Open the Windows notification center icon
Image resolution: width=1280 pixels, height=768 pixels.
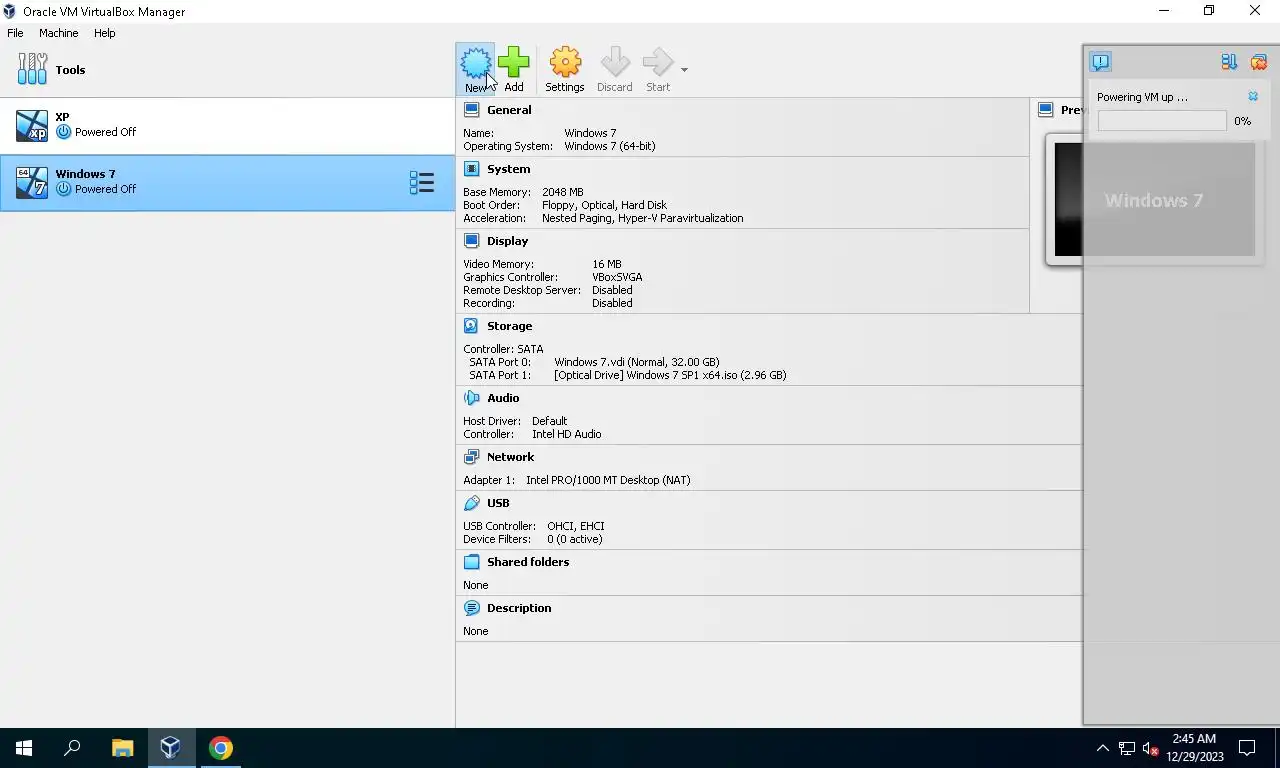1247,748
